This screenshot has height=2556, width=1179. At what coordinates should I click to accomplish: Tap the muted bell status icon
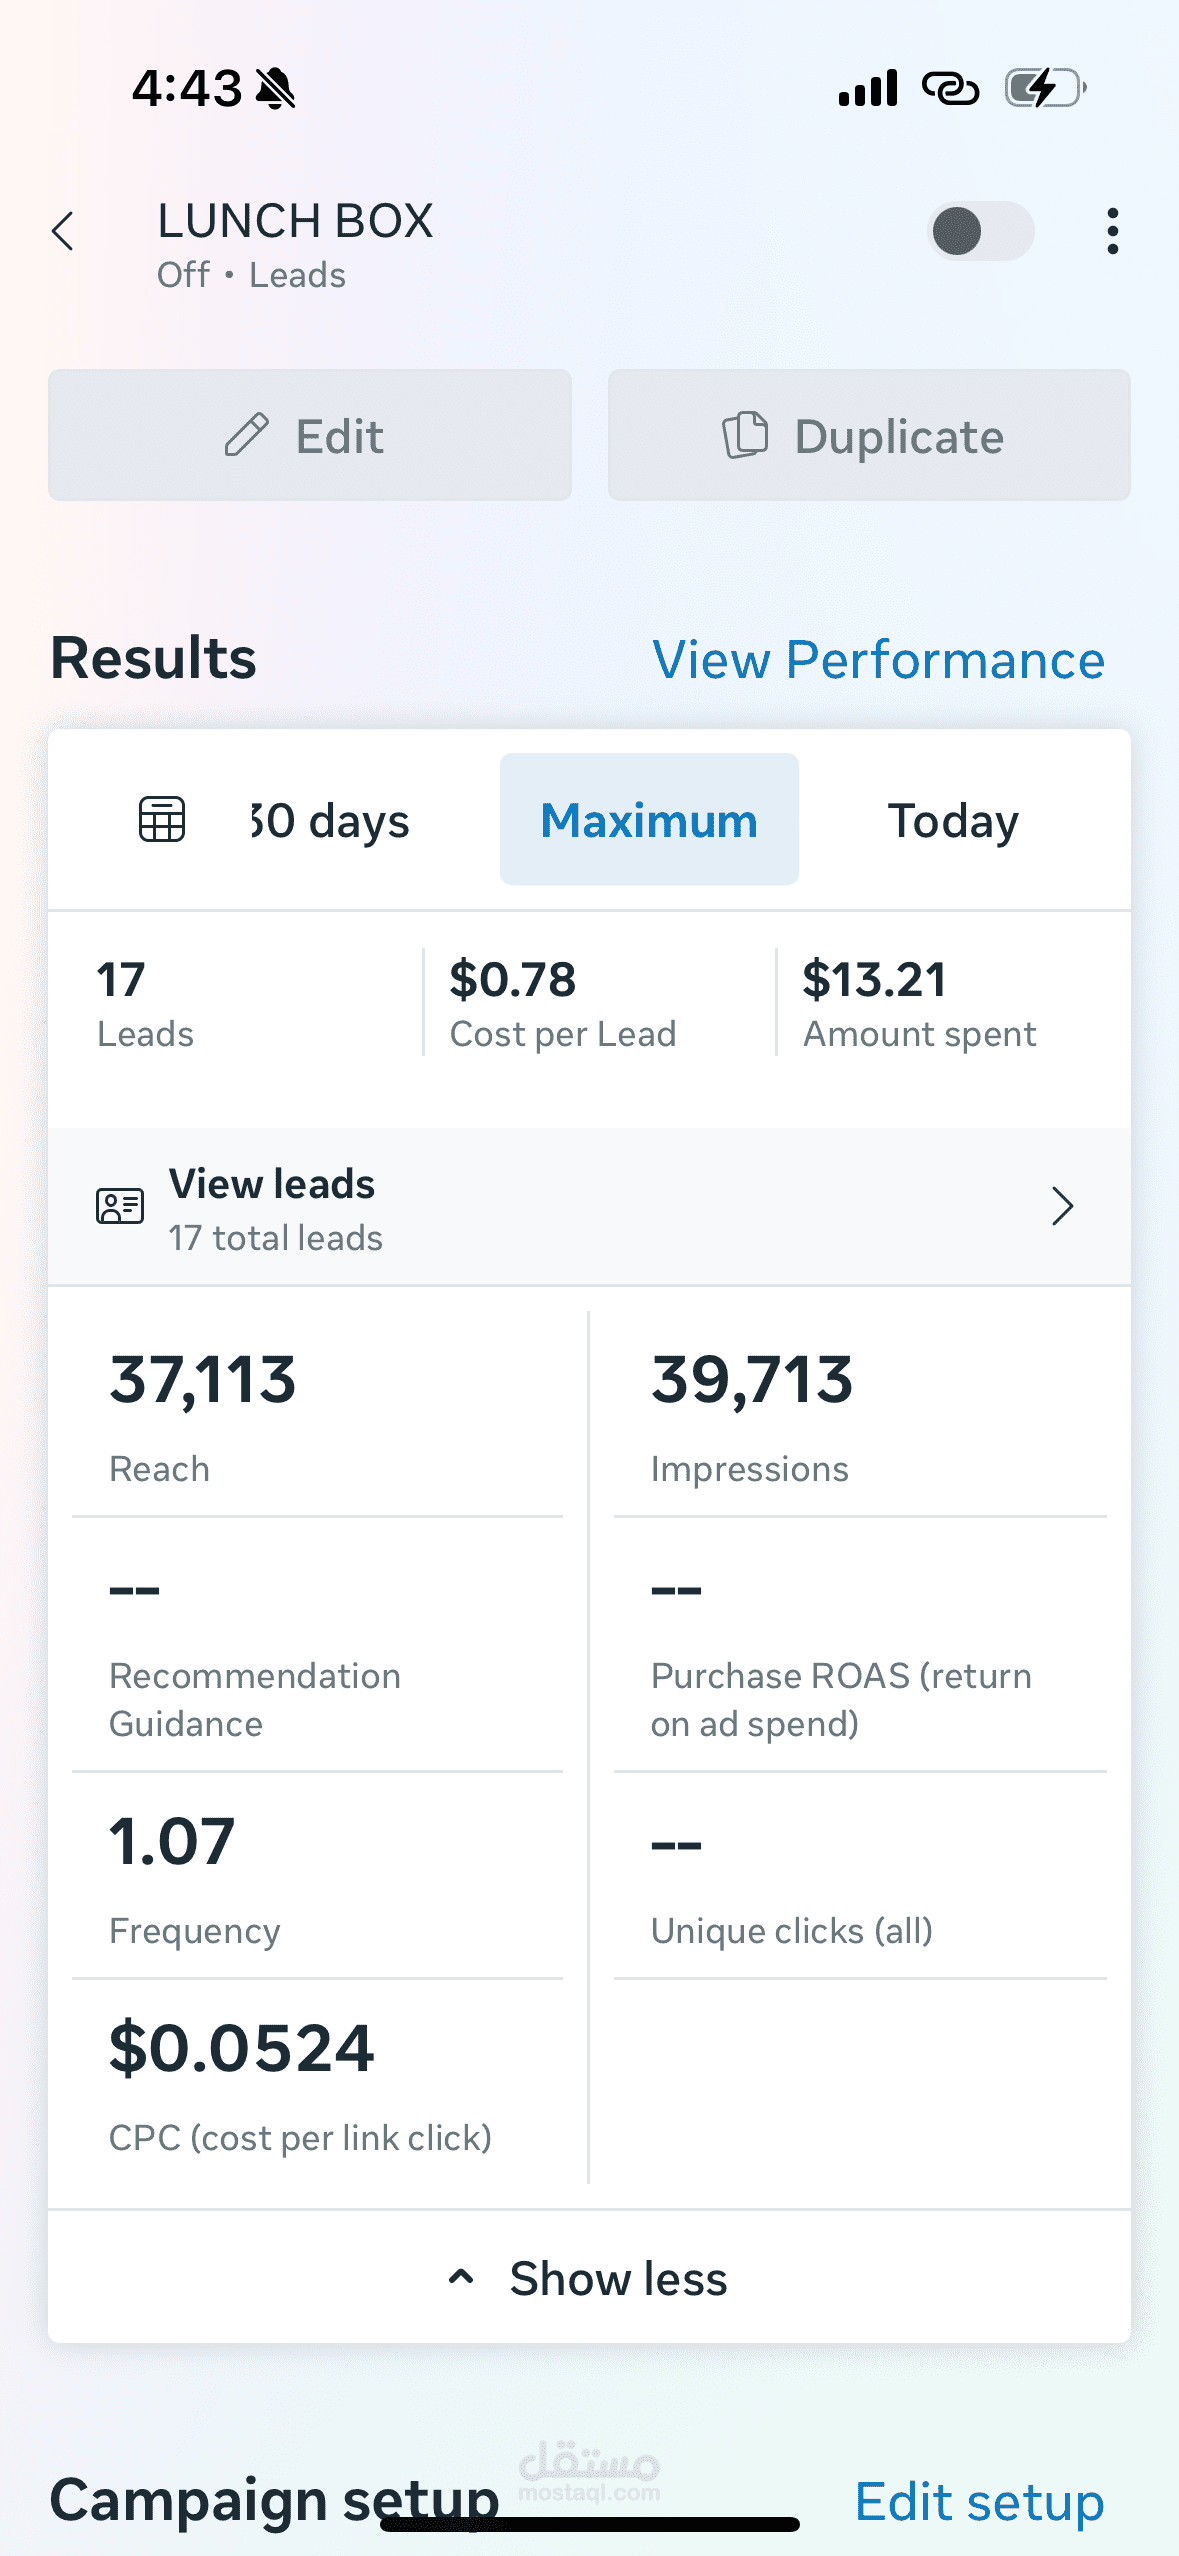[275, 88]
